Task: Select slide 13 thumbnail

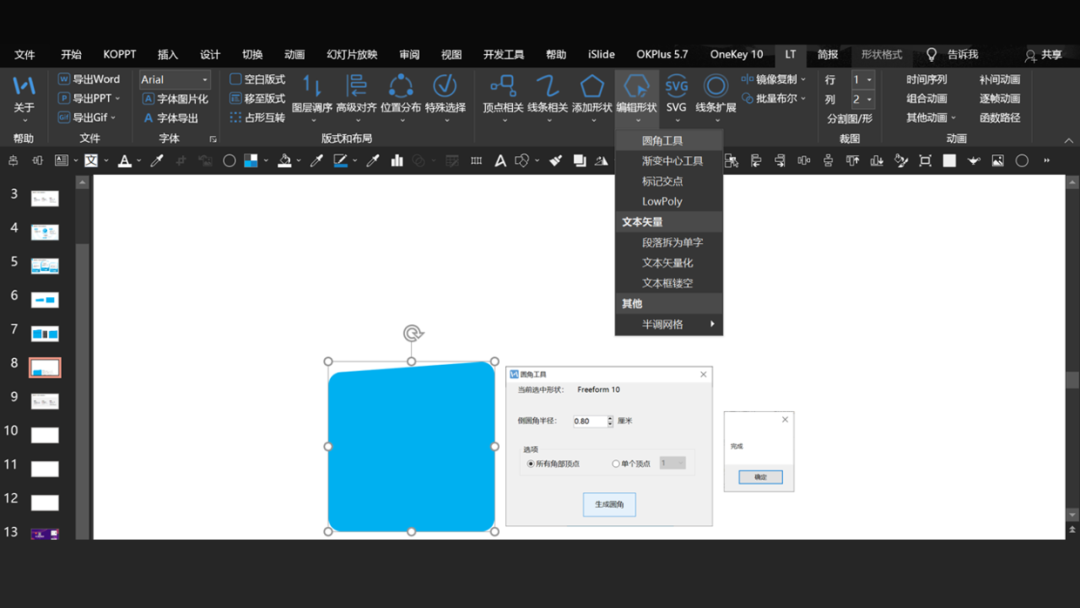Action: [45, 534]
